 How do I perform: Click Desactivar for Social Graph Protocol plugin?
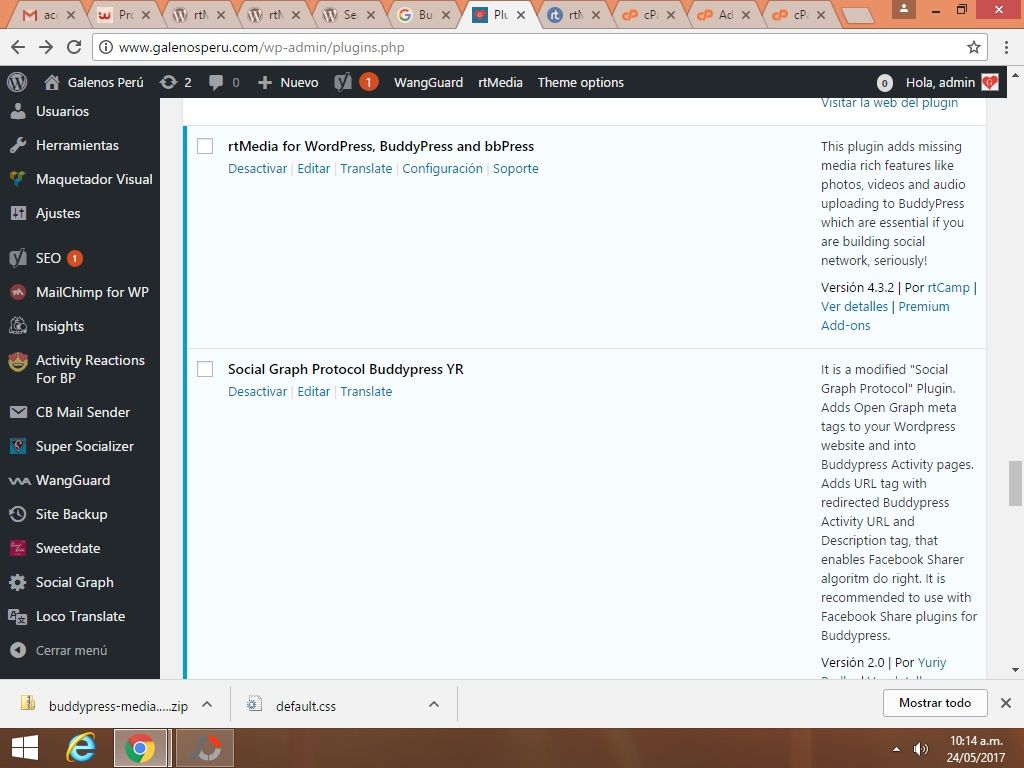coord(257,392)
